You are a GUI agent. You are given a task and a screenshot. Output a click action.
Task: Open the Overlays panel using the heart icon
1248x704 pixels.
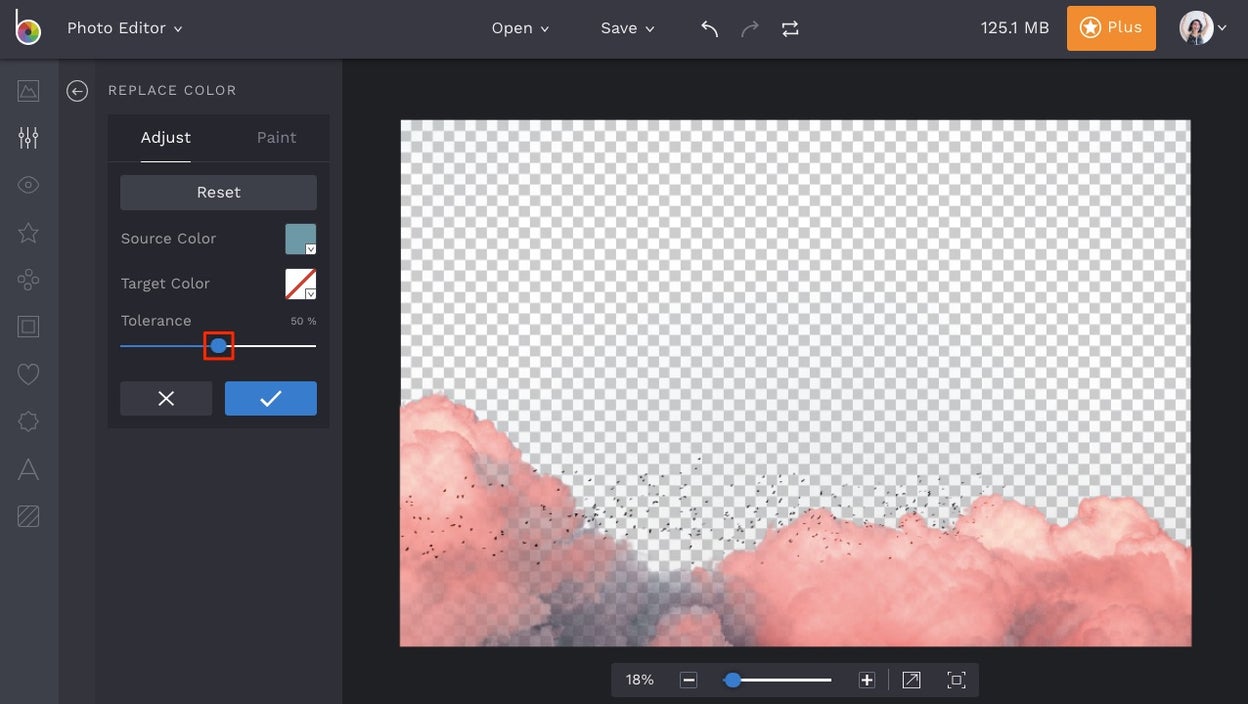tap(28, 373)
